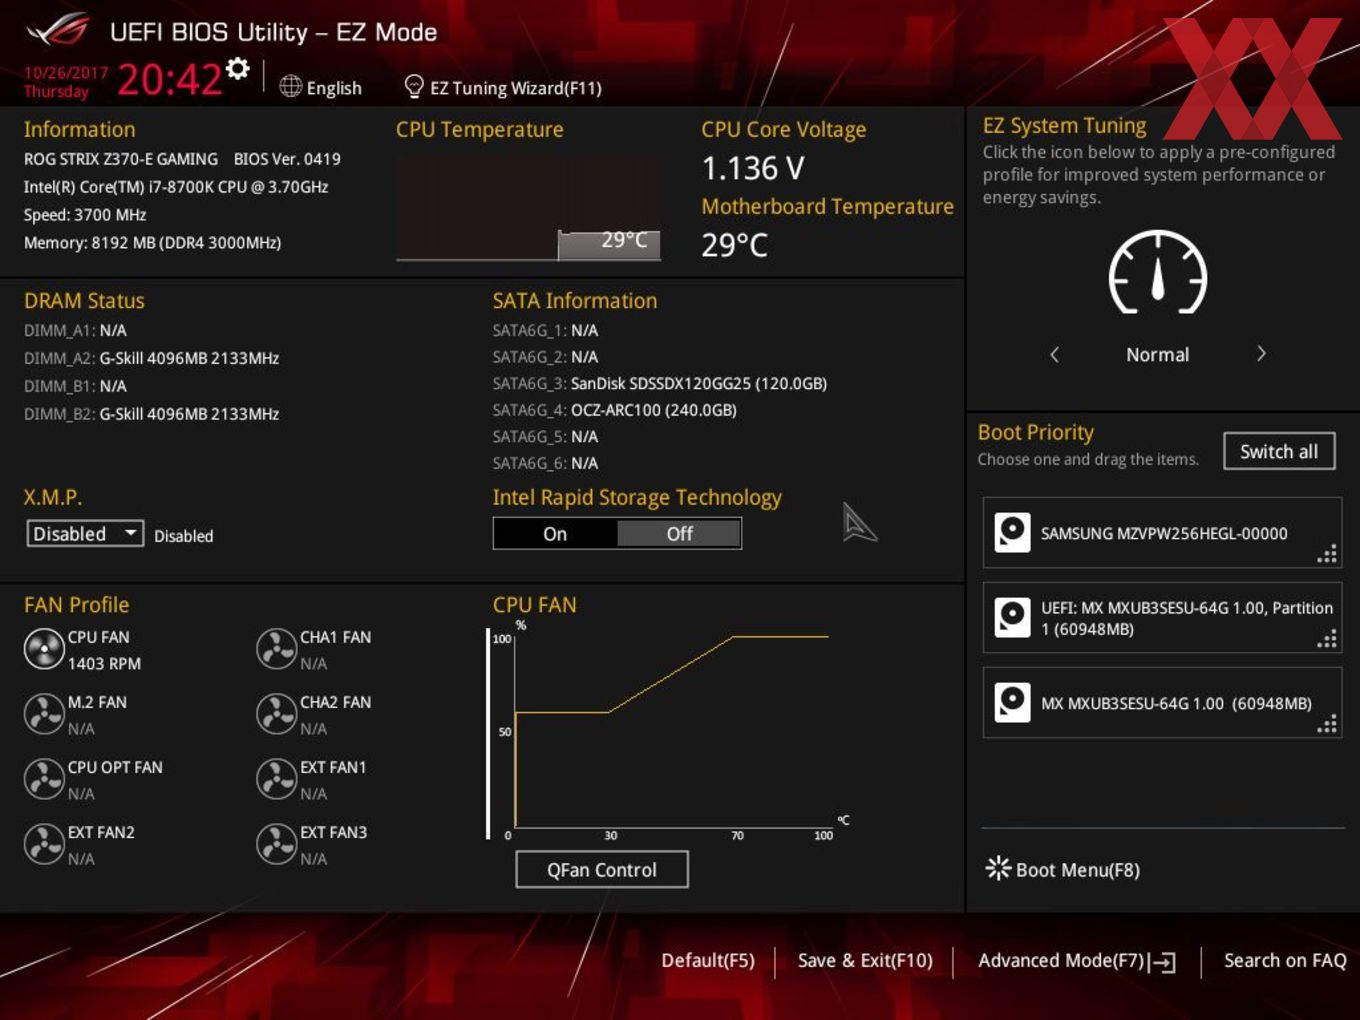This screenshot has width=1360, height=1020.
Task: Turn Intel Rapid Storage Technology Off
Action: pyautogui.click(x=679, y=534)
